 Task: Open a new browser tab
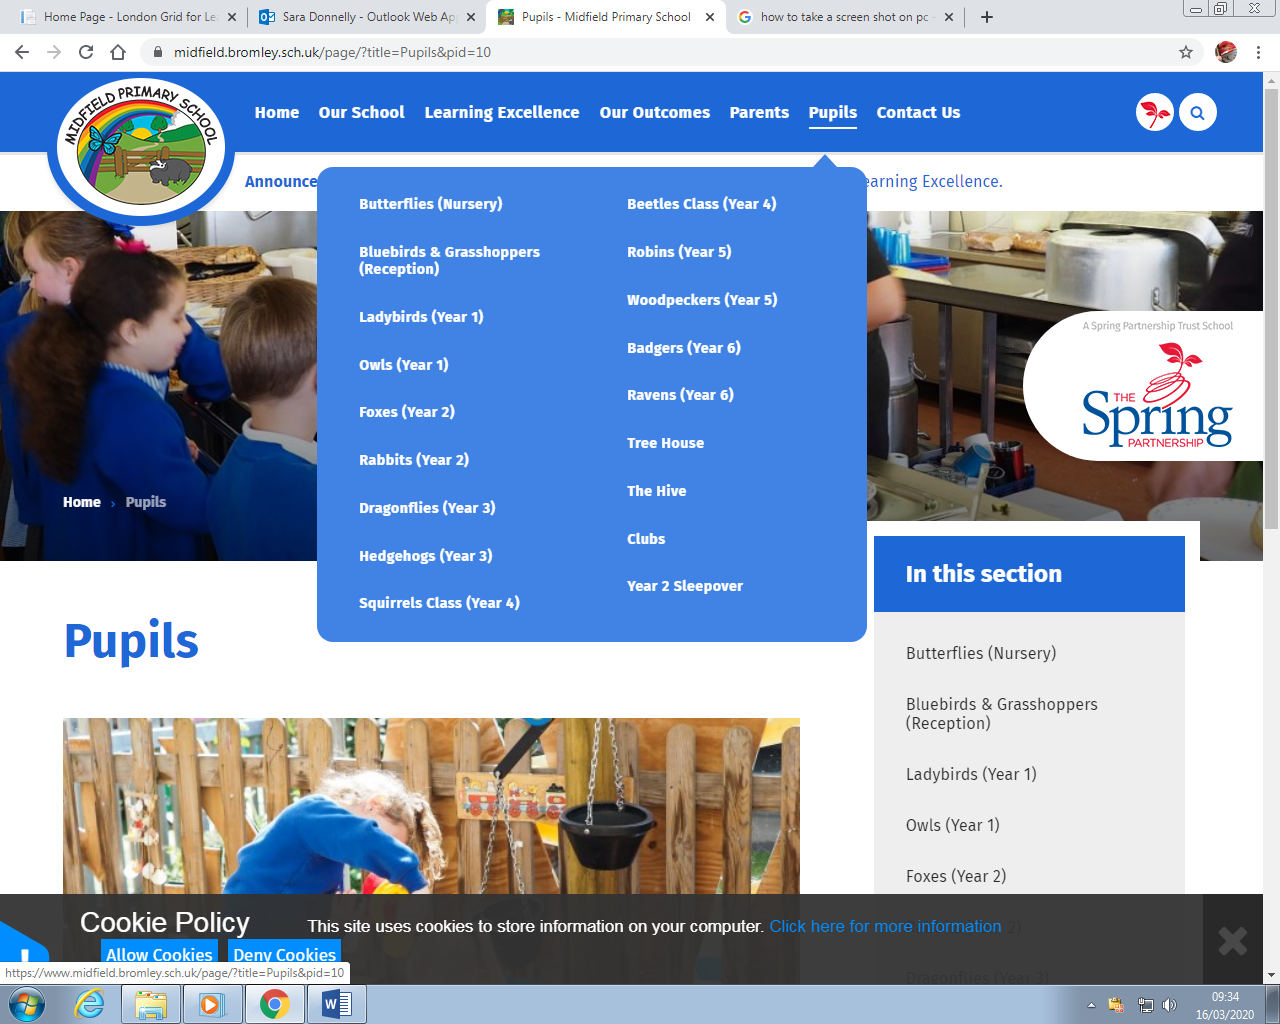point(987,17)
